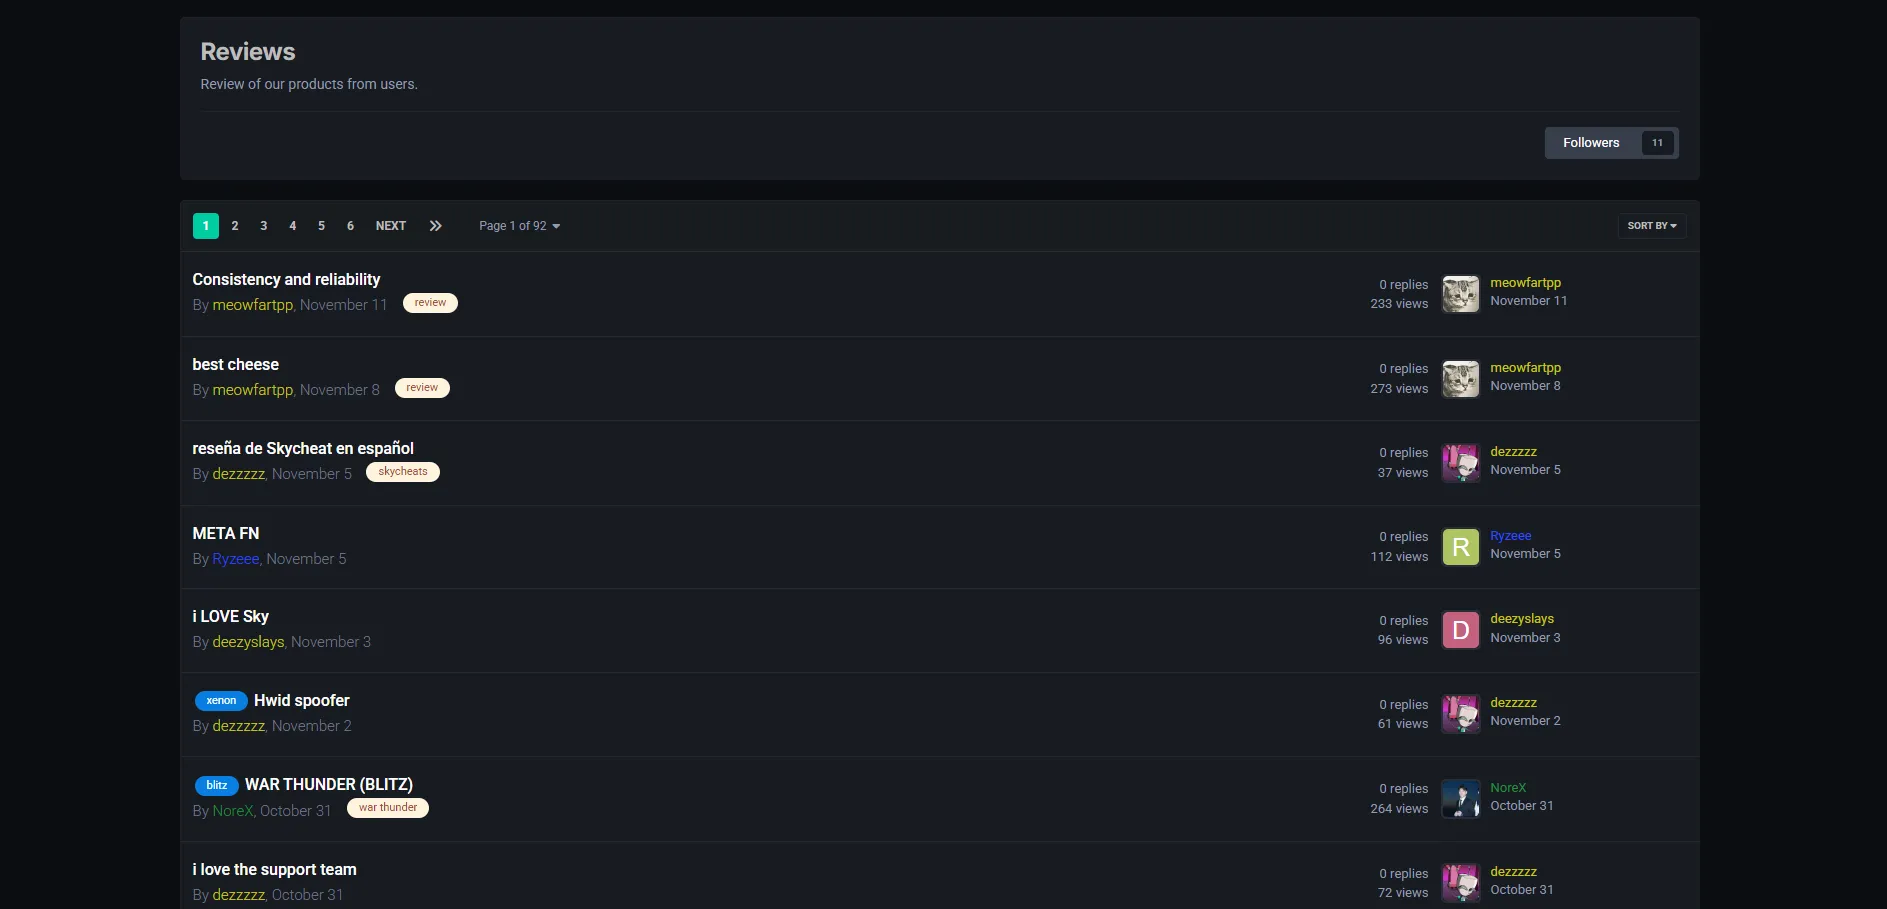Click the NEXT page link
Image resolution: width=1887 pixels, height=909 pixels.
pyautogui.click(x=390, y=226)
